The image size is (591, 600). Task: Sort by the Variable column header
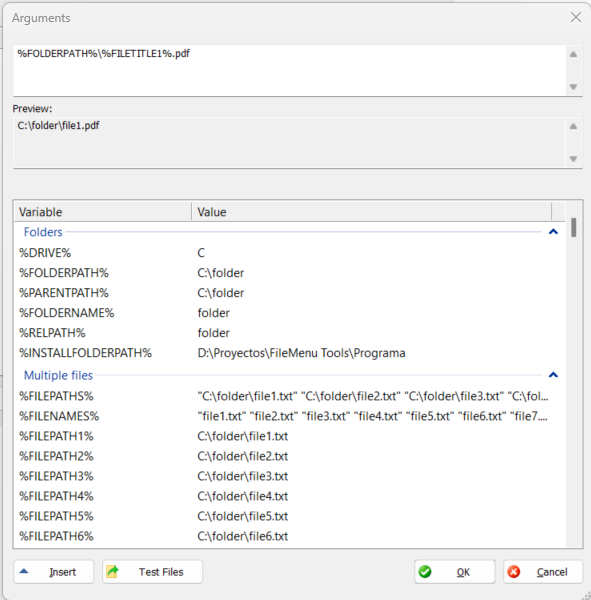click(103, 212)
